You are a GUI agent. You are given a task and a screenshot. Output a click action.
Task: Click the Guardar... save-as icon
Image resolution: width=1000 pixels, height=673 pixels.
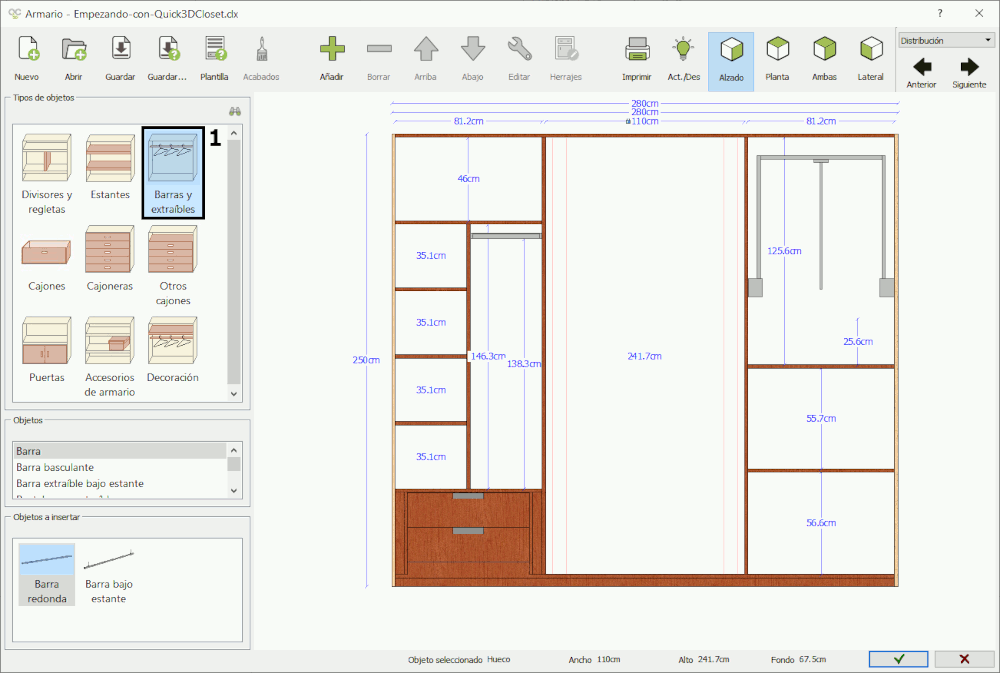[x=167, y=59]
